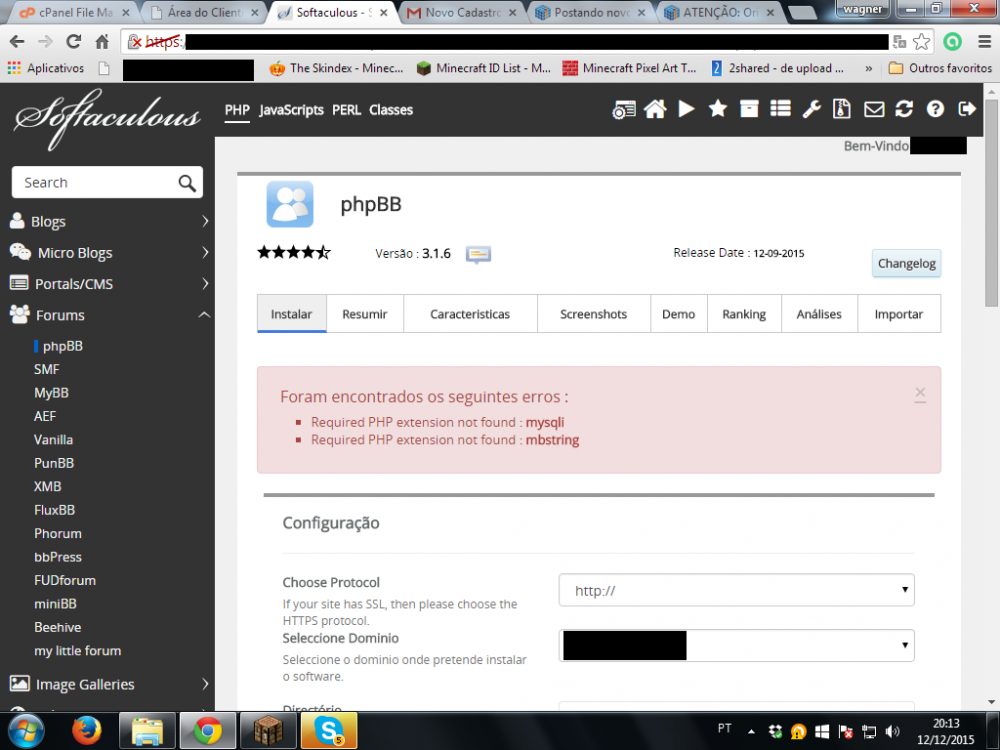Viewport: 1000px width, 750px height.
Task: Click the sidebar Search input field
Action: tap(95, 183)
